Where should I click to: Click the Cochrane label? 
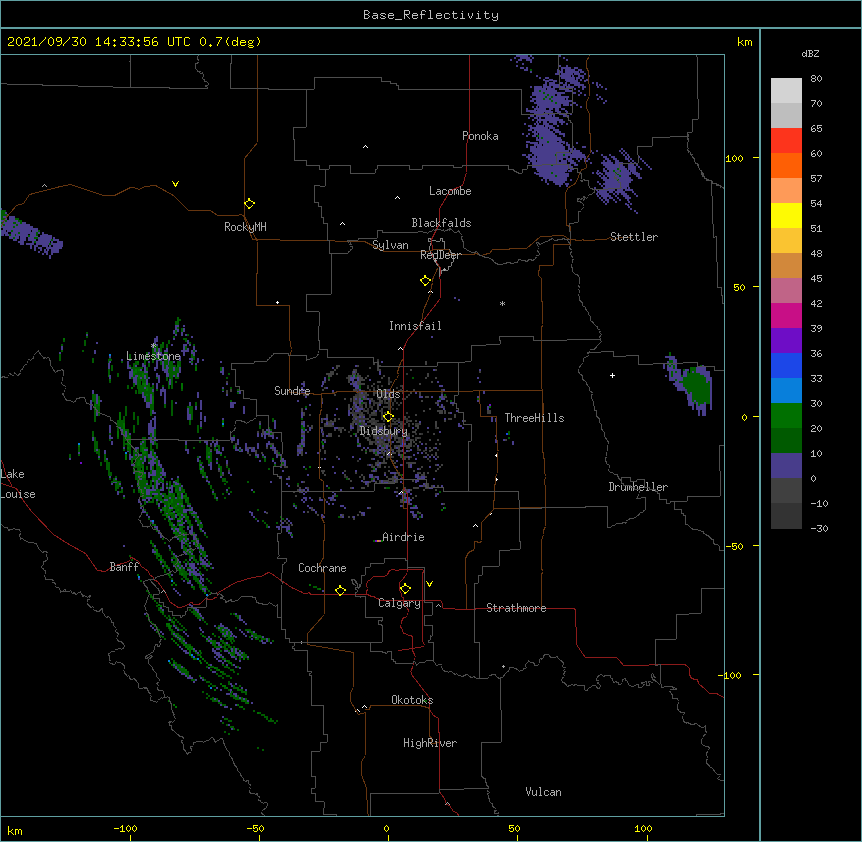[x=322, y=568]
